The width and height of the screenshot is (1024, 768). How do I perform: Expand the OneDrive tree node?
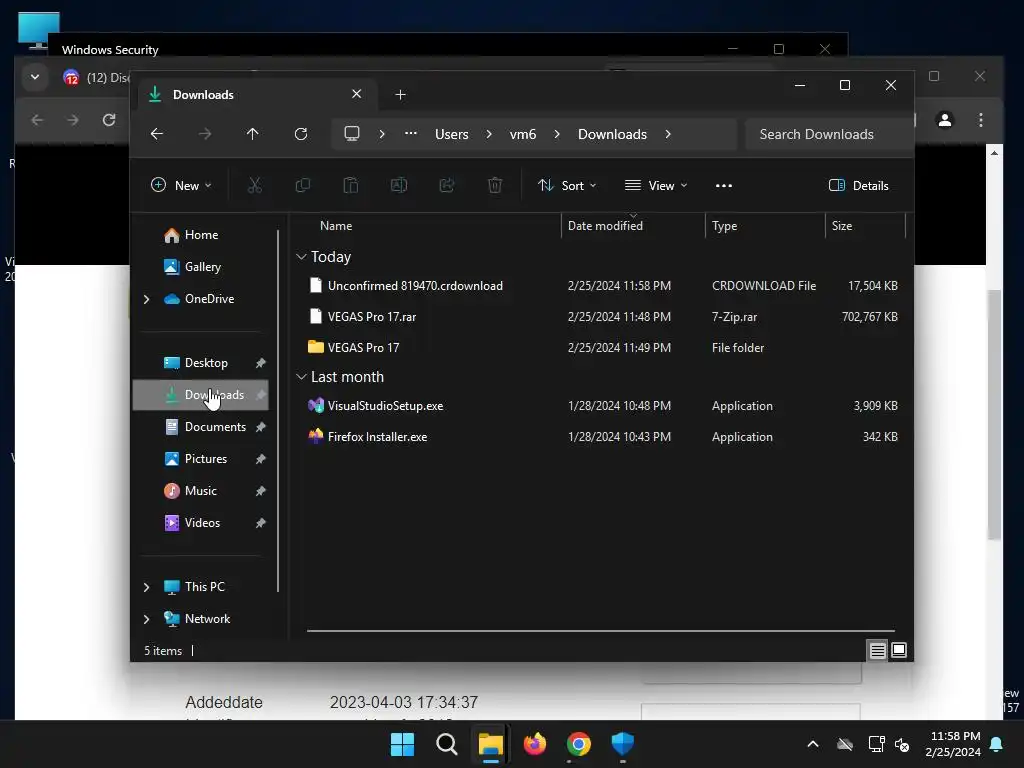(x=146, y=299)
